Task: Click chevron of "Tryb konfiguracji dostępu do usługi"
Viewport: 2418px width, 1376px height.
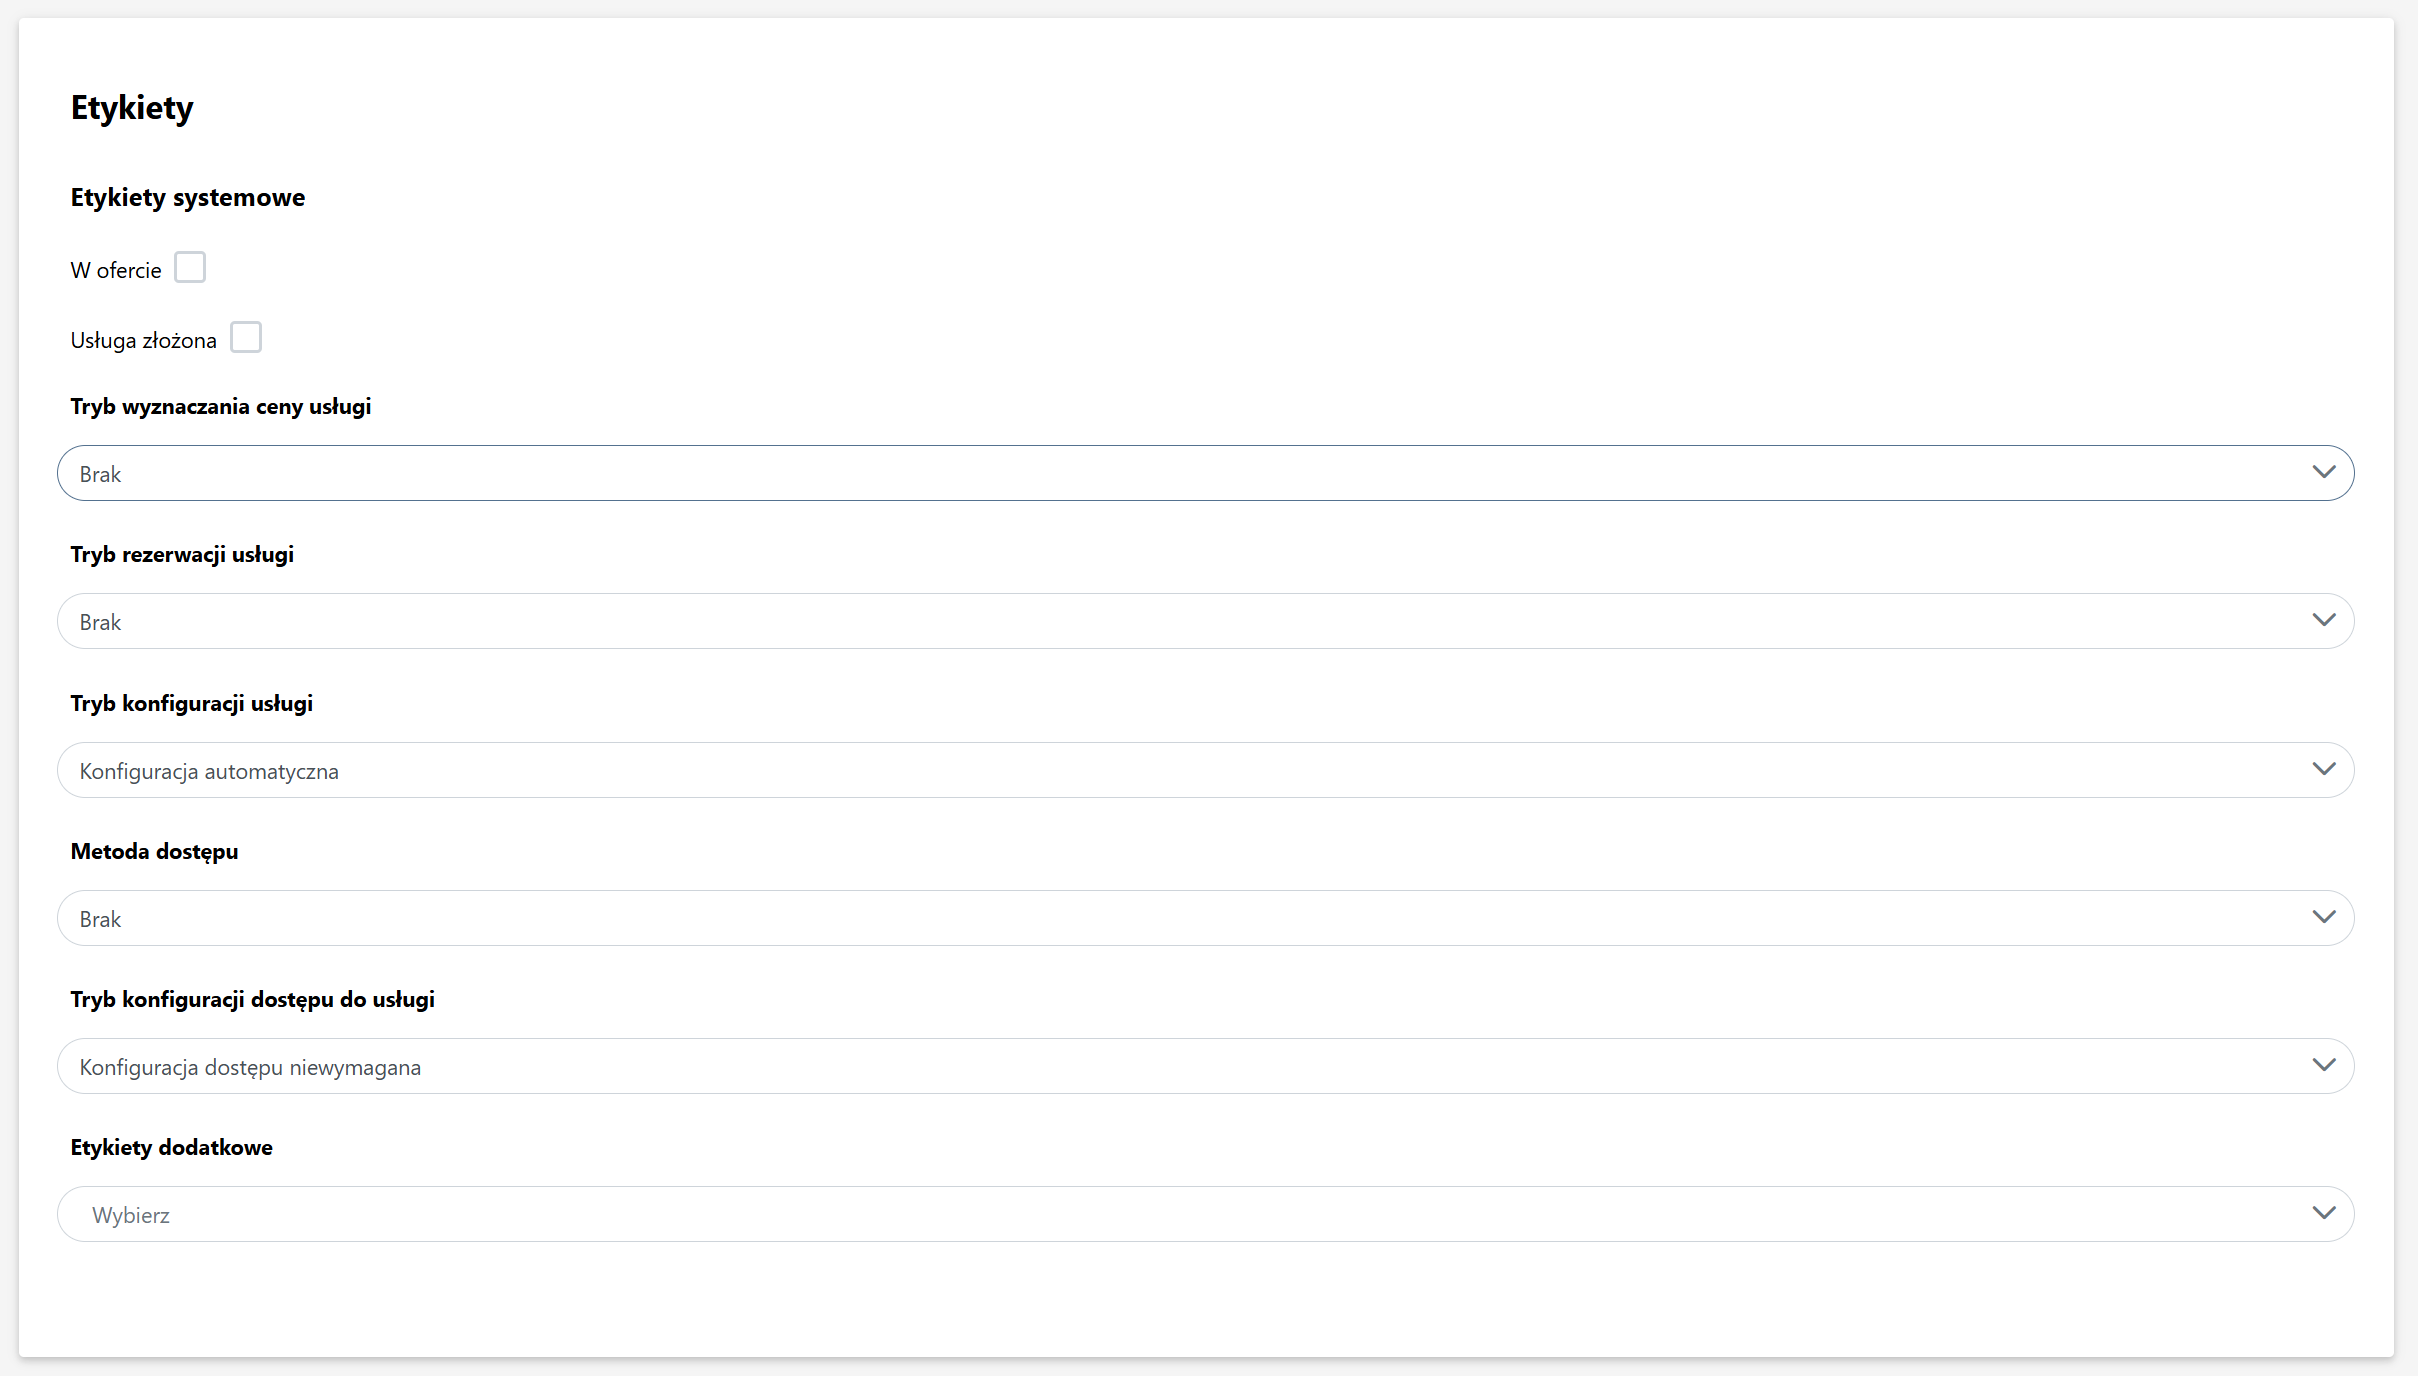Action: (2323, 1065)
